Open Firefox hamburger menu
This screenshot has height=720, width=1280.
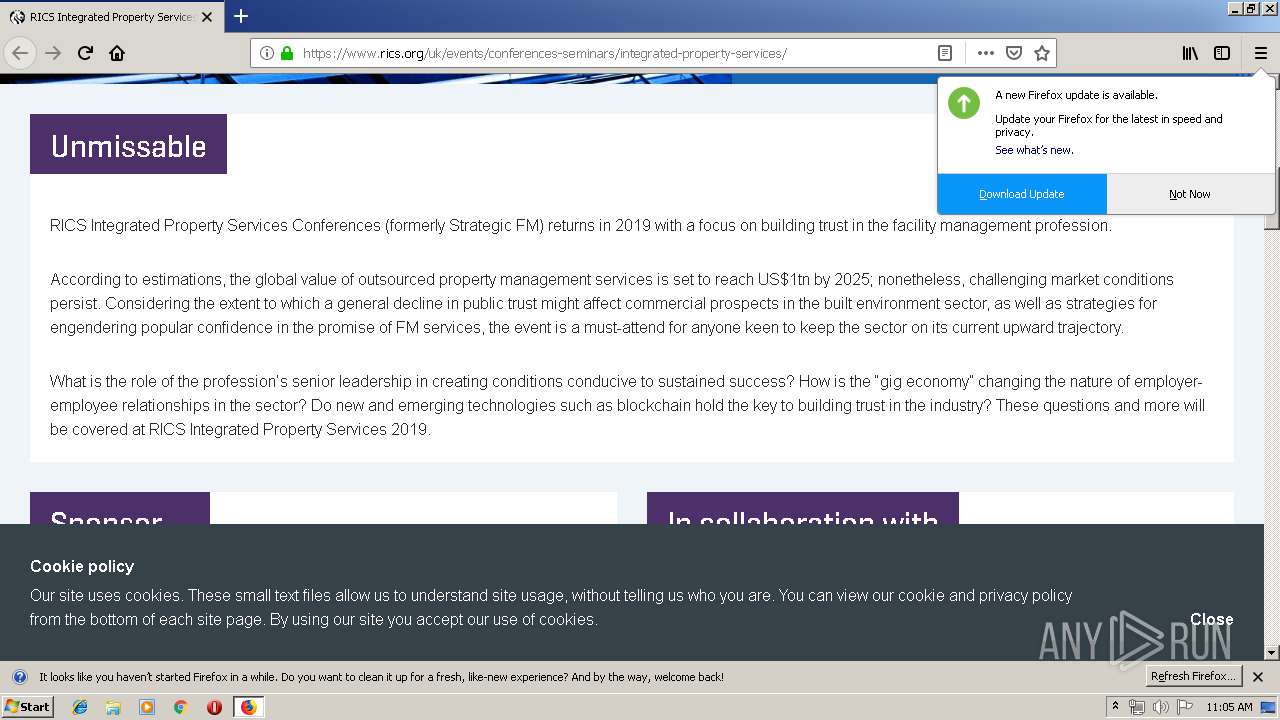(x=1260, y=53)
